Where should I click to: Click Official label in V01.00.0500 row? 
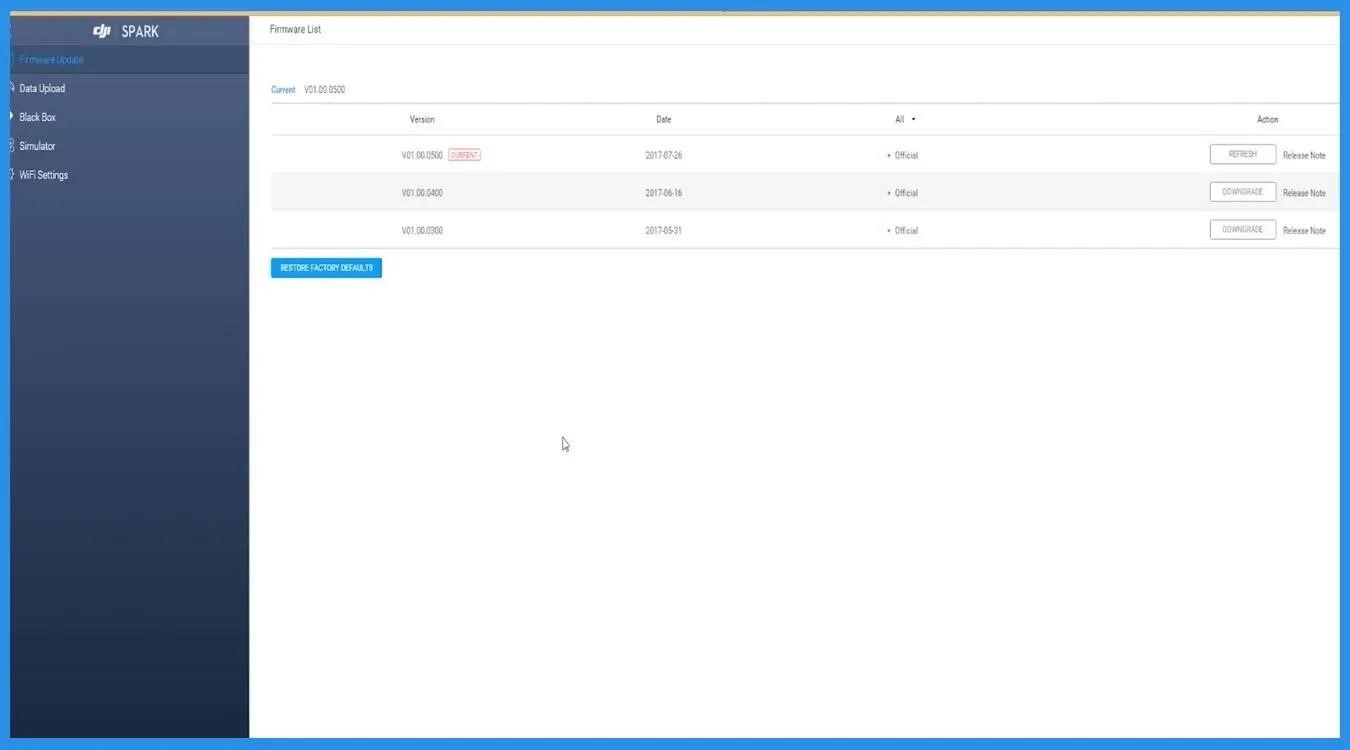[x=906, y=156]
